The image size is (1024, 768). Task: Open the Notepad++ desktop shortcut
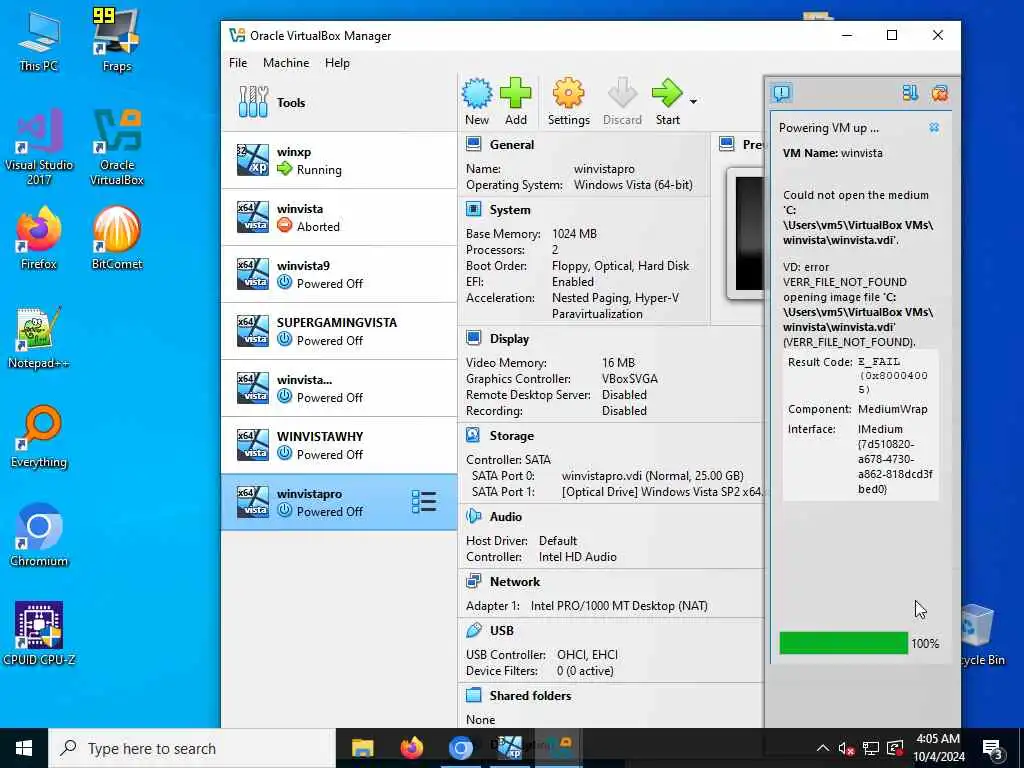(39, 337)
